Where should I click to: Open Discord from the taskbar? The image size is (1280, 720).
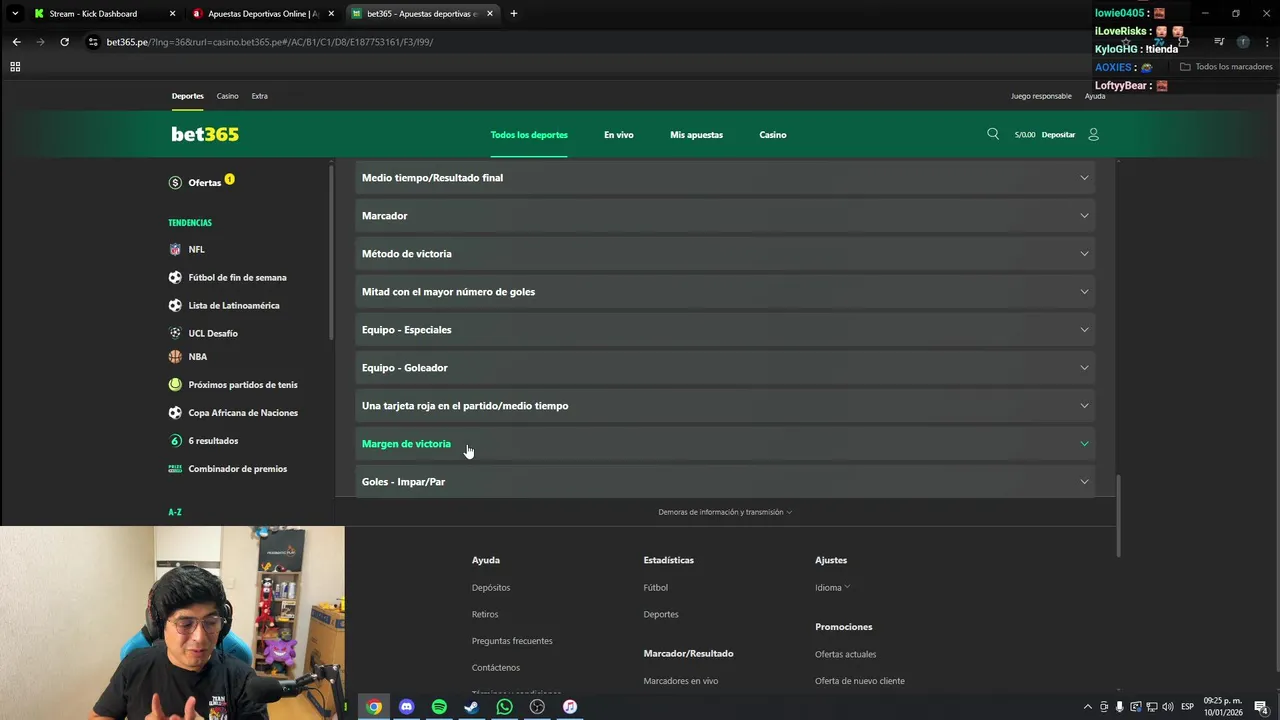tap(406, 707)
